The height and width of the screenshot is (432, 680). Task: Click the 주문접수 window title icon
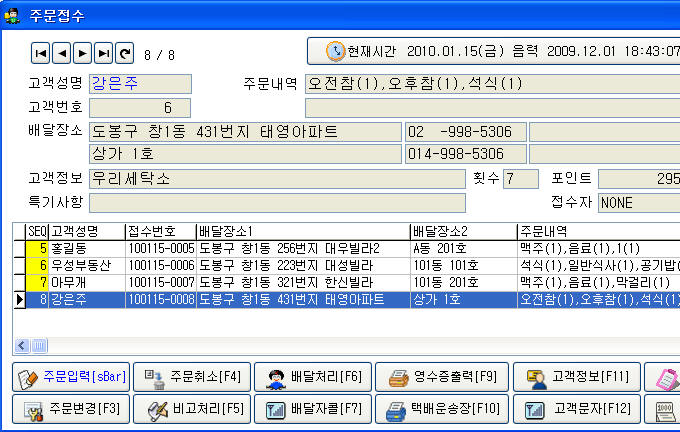click(12, 16)
